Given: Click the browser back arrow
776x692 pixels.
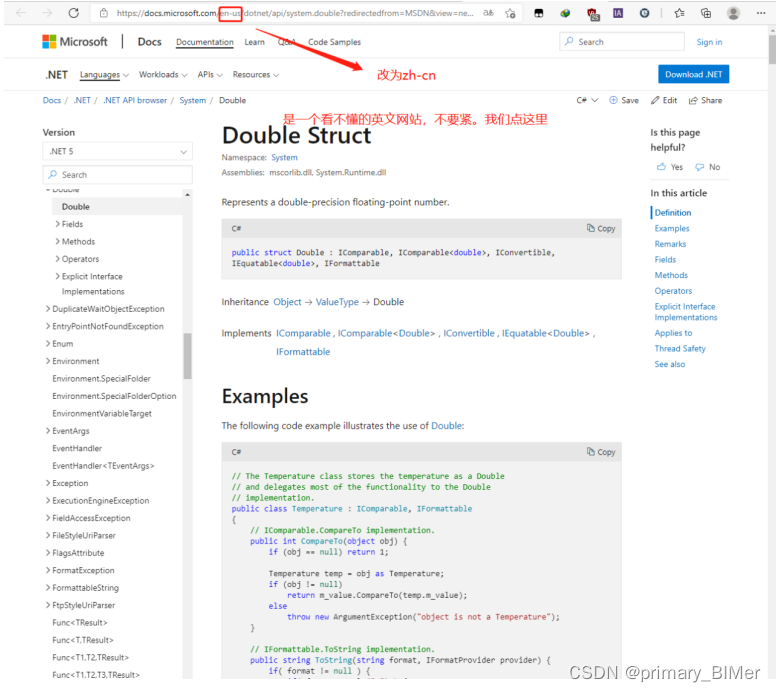Looking at the screenshot, I should [x=21, y=13].
